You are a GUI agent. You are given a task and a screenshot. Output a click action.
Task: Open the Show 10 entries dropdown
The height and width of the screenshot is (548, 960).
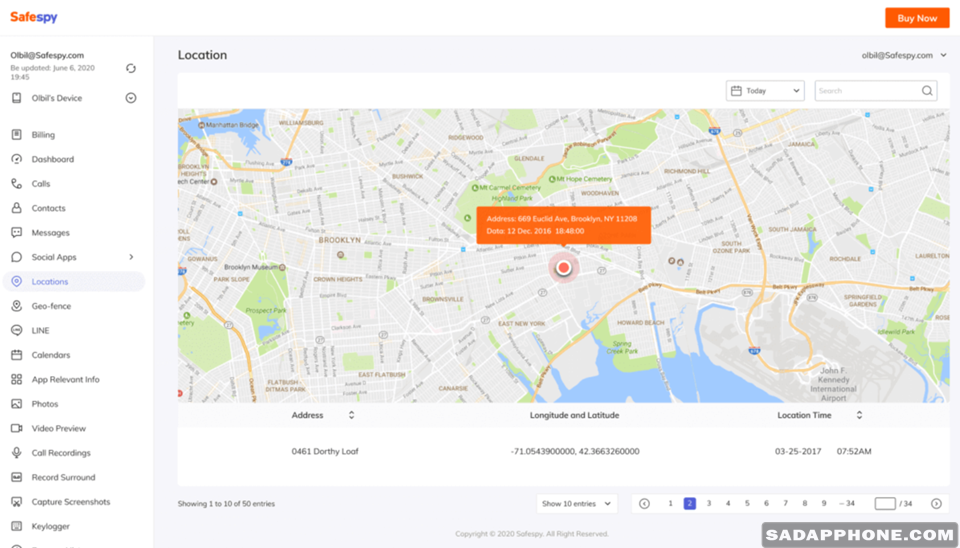click(x=577, y=503)
